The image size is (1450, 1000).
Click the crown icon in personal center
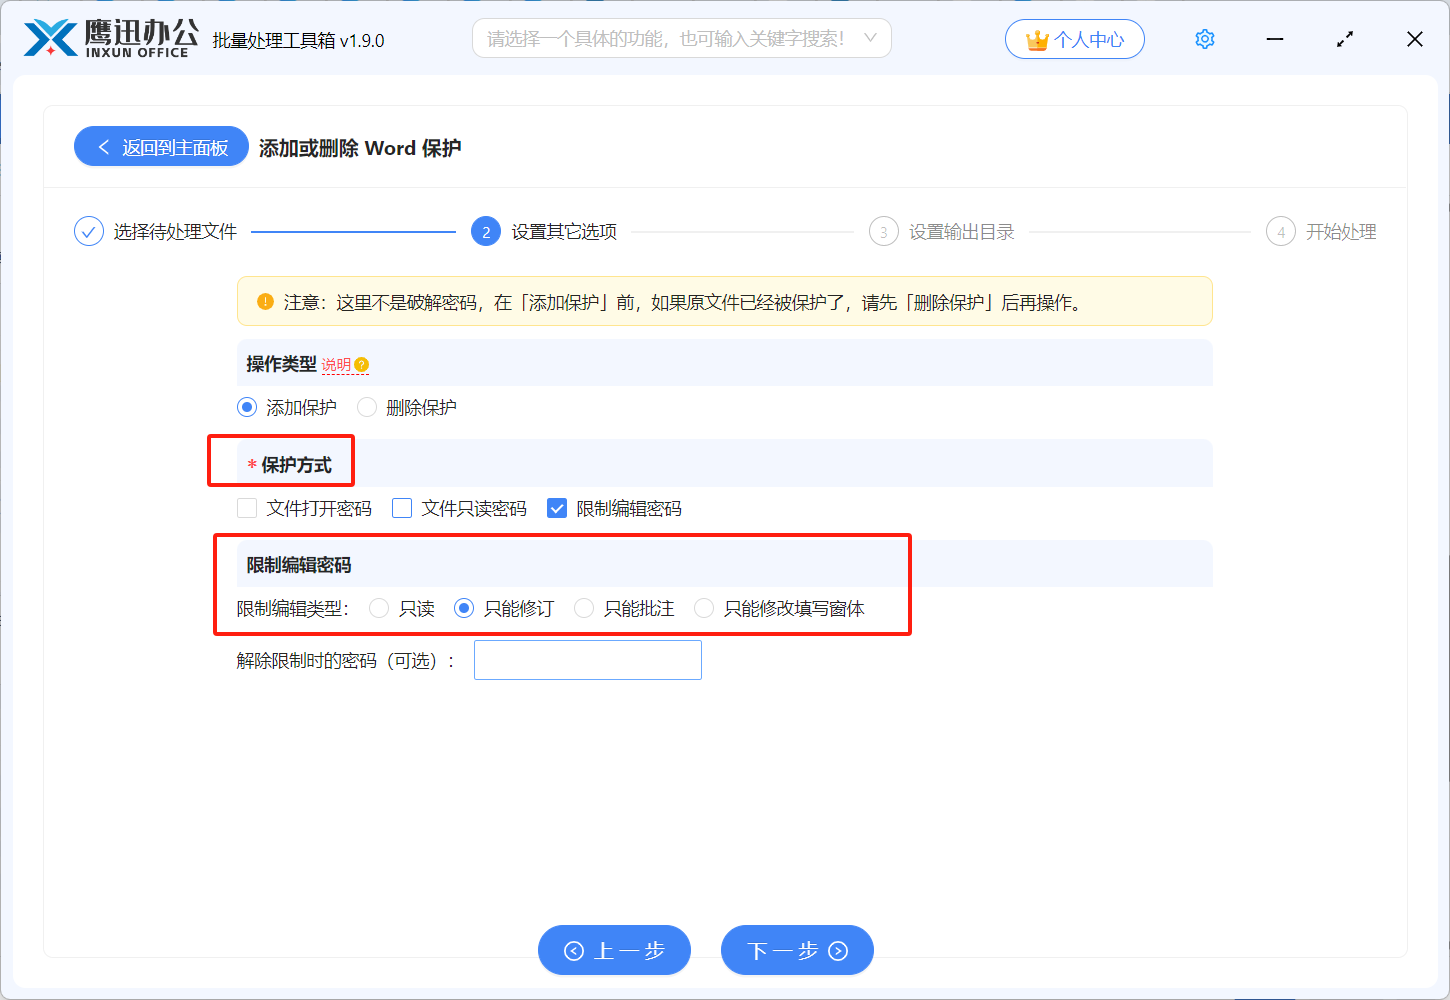click(1037, 40)
